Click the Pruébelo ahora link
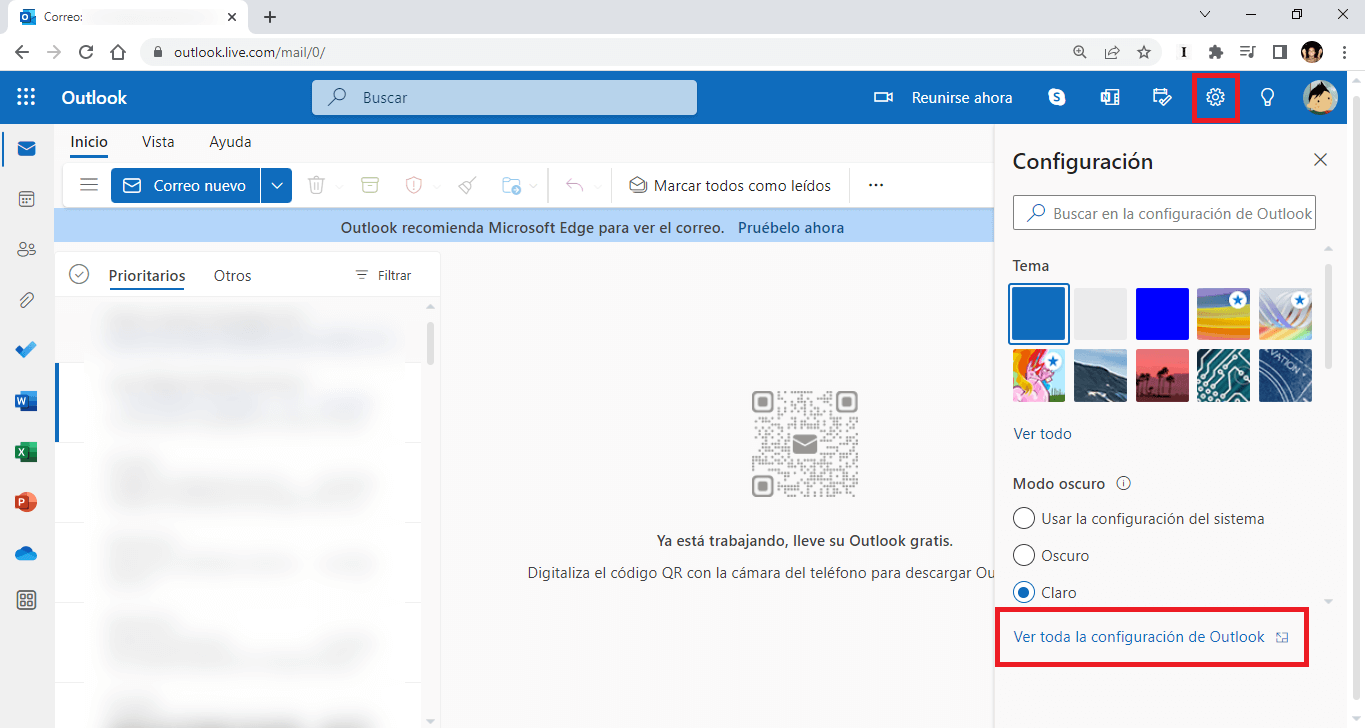Screen dimensions: 1365x728 pyautogui.click(x=791, y=227)
